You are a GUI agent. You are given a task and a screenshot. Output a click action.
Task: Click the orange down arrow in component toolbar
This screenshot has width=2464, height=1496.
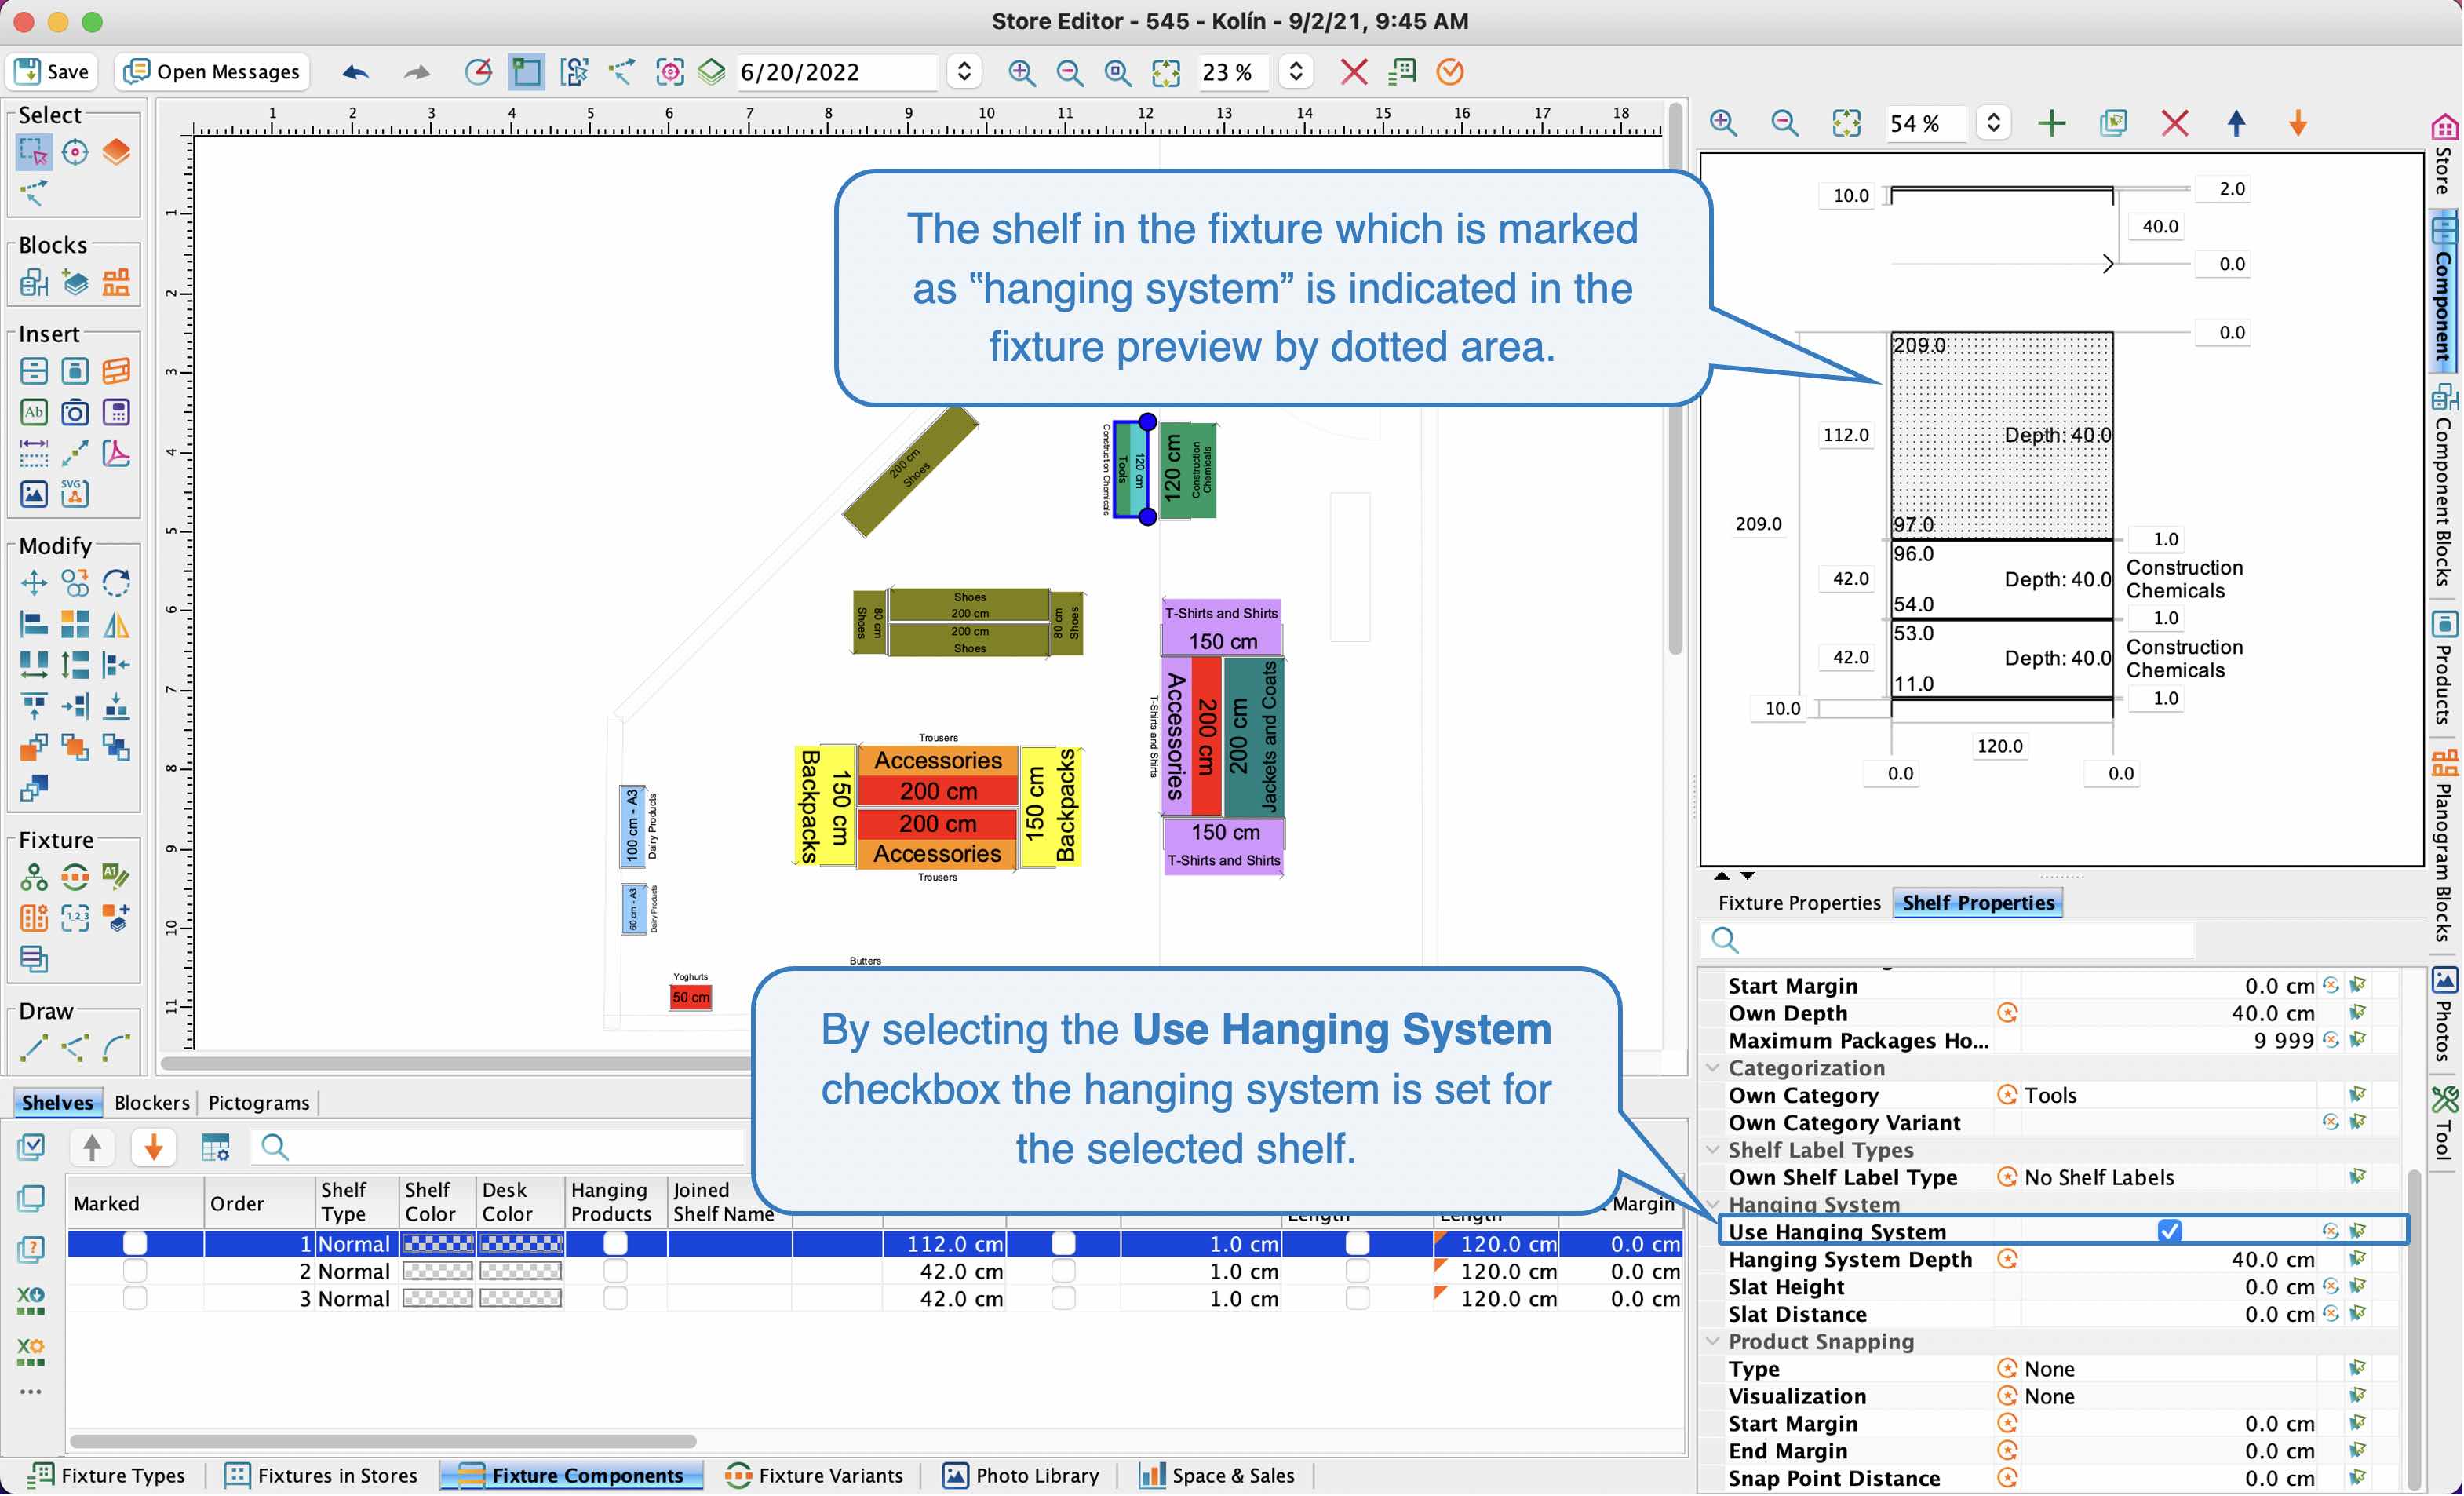pyautogui.click(x=2297, y=123)
